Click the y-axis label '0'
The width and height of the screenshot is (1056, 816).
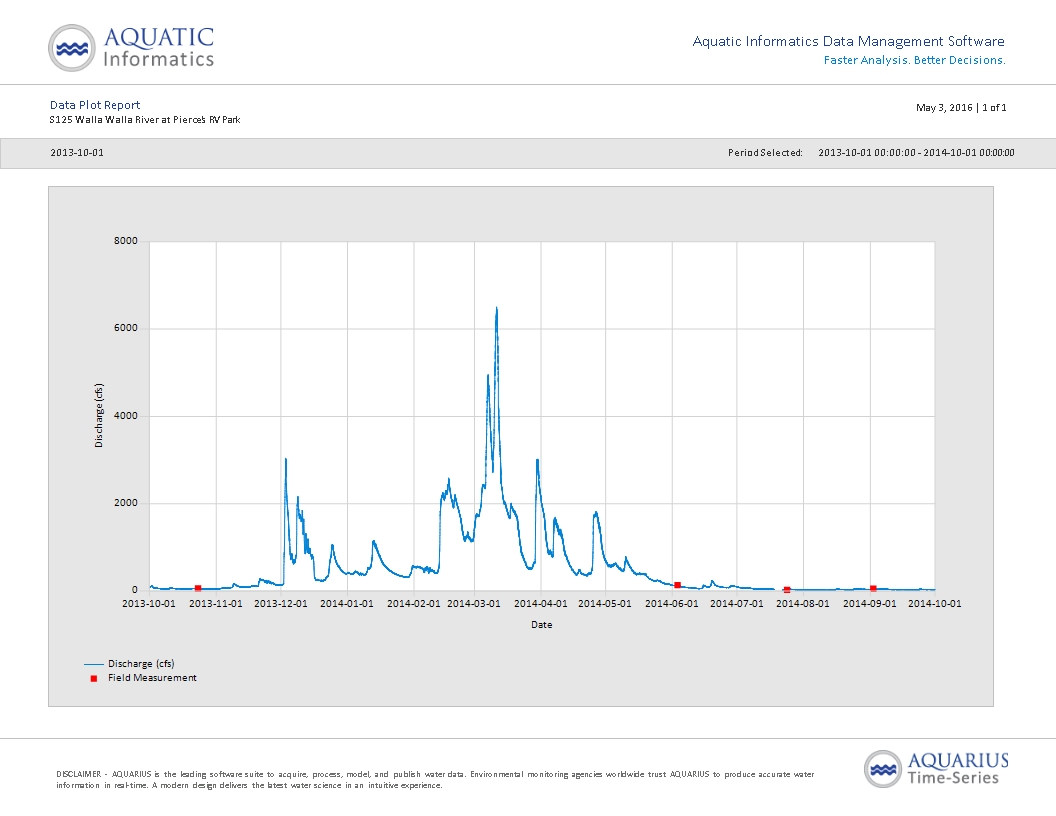(135, 590)
